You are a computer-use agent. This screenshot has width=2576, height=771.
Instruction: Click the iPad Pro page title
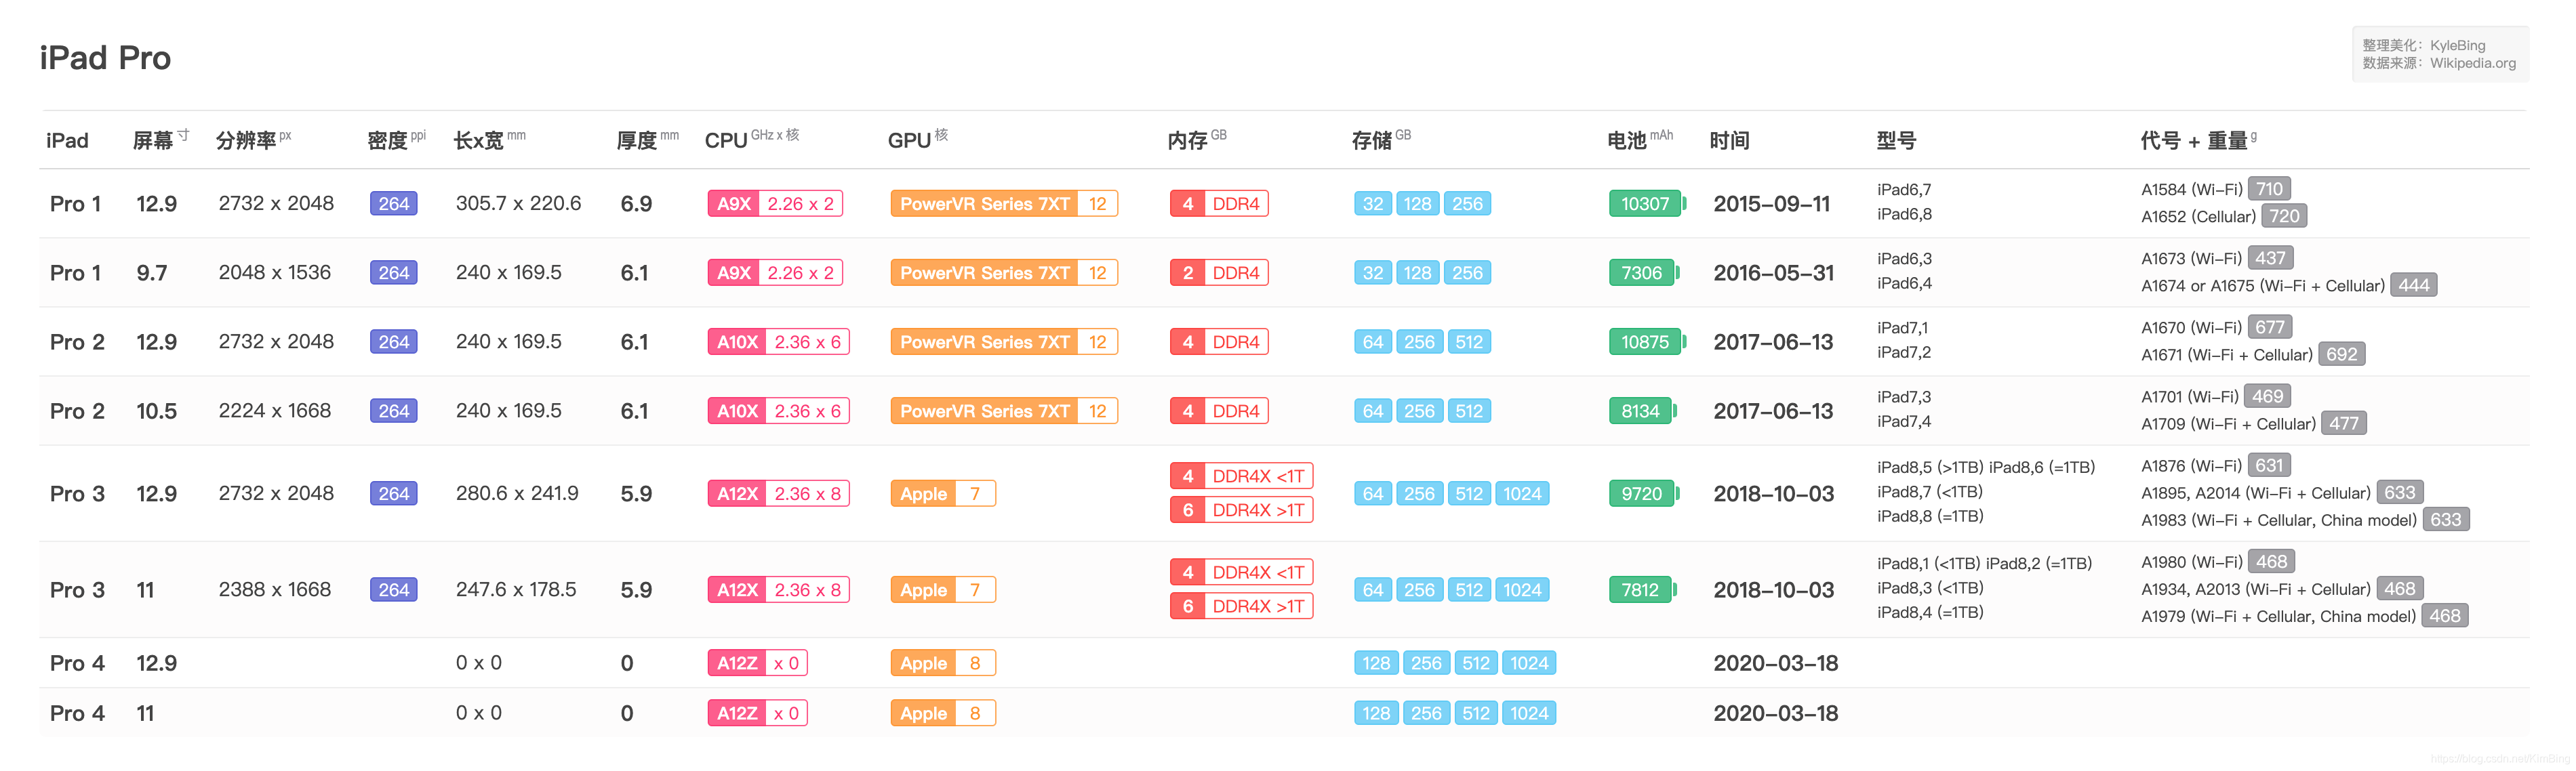coord(105,58)
